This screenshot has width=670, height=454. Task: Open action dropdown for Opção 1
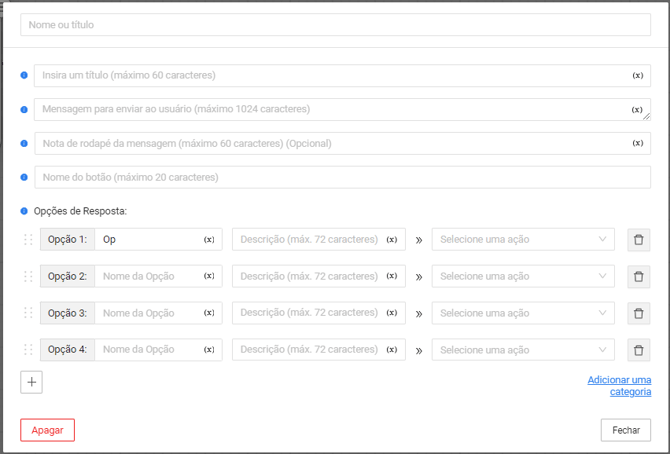click(x=523, y=240)
